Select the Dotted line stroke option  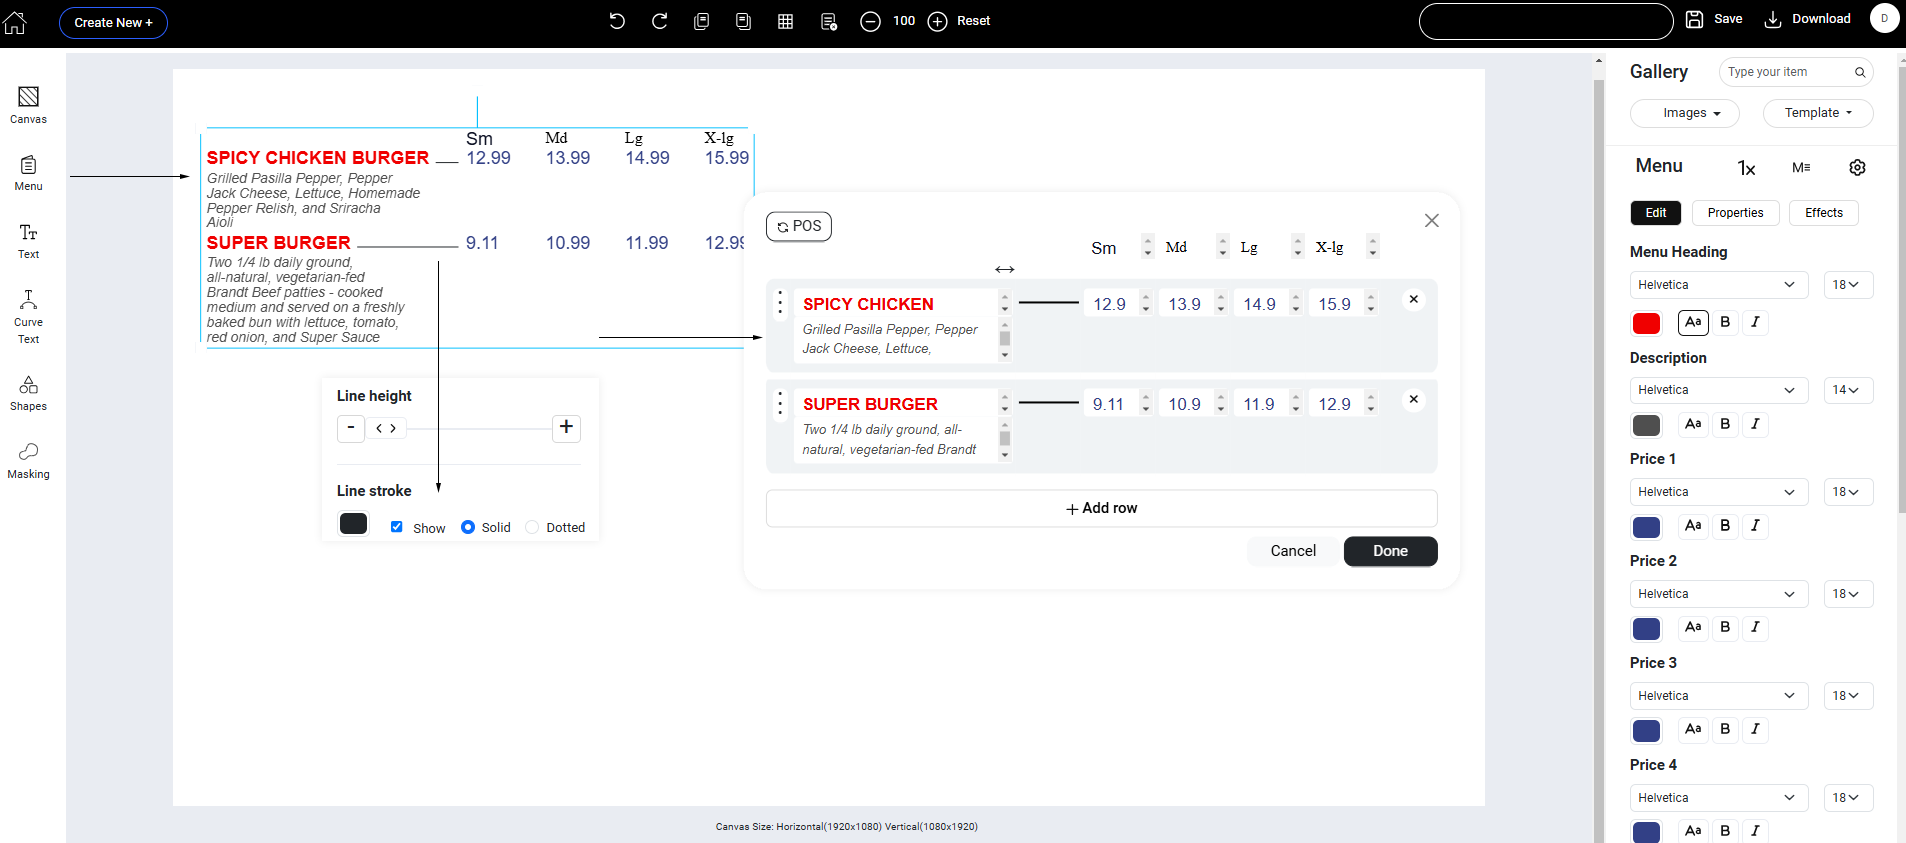point(532,527)
